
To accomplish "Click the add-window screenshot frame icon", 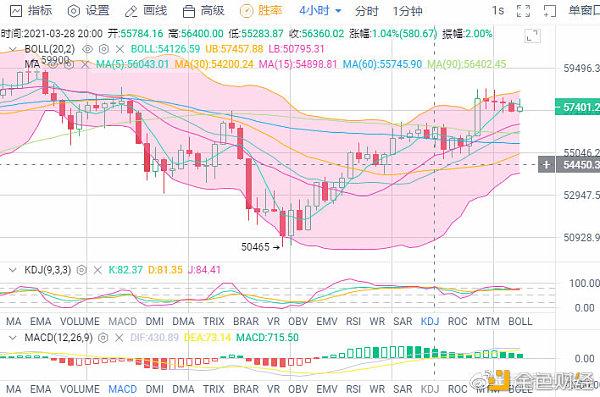I will point(550,11).
